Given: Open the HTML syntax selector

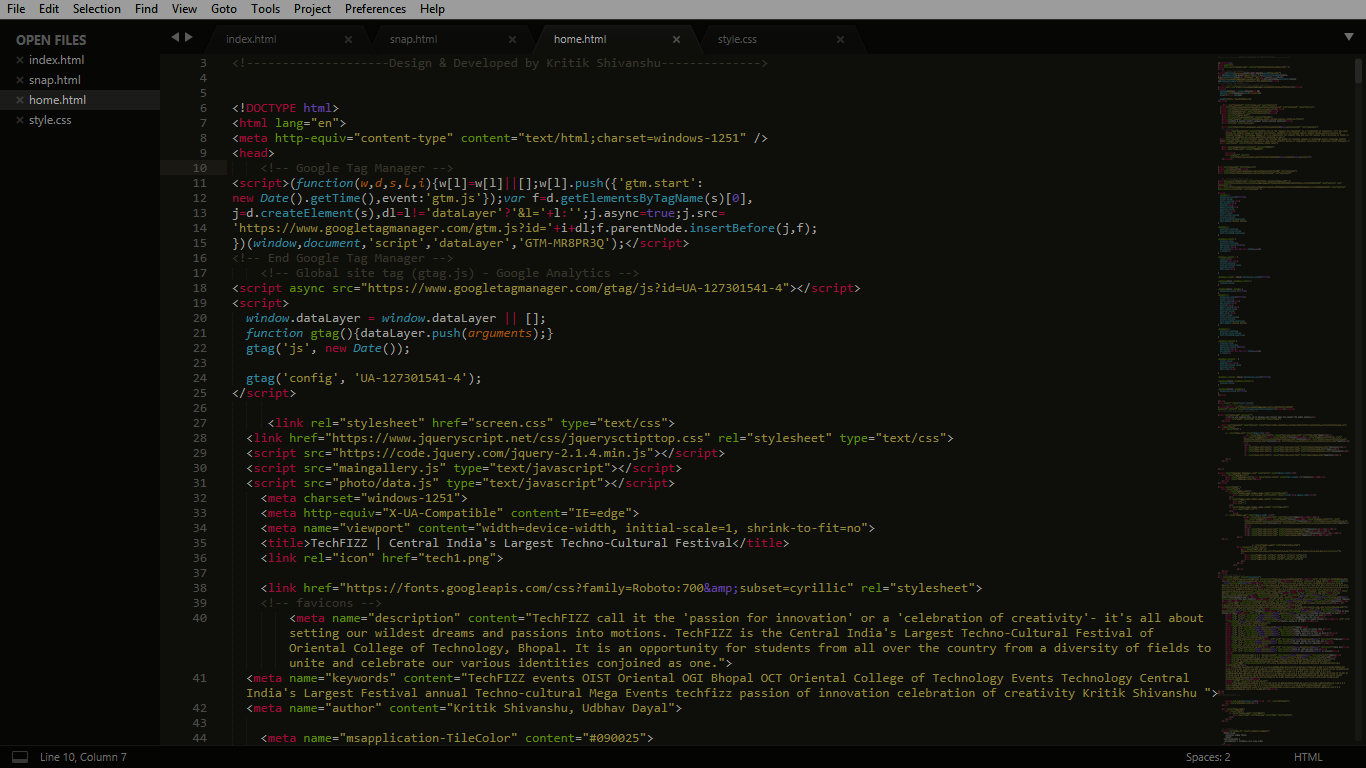Looking at the screenshot, I should (x=1307, y=757).
